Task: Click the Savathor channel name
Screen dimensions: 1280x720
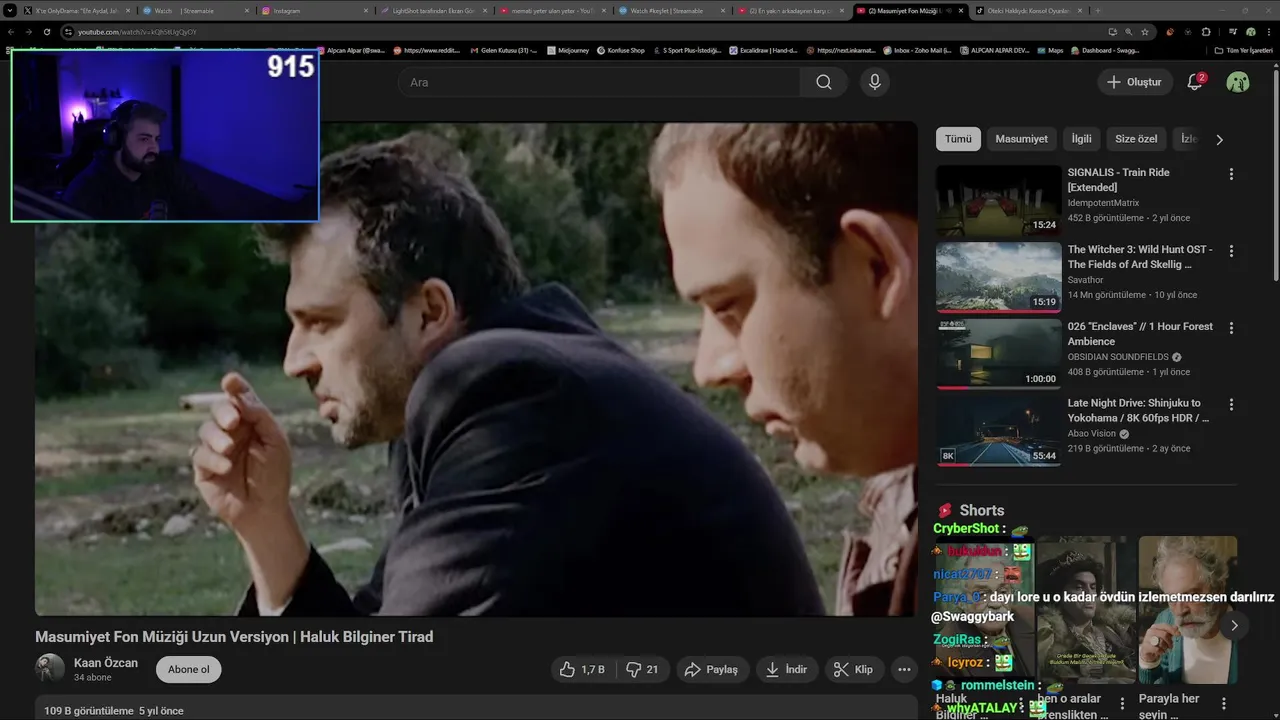Action: pos(1085,280)
